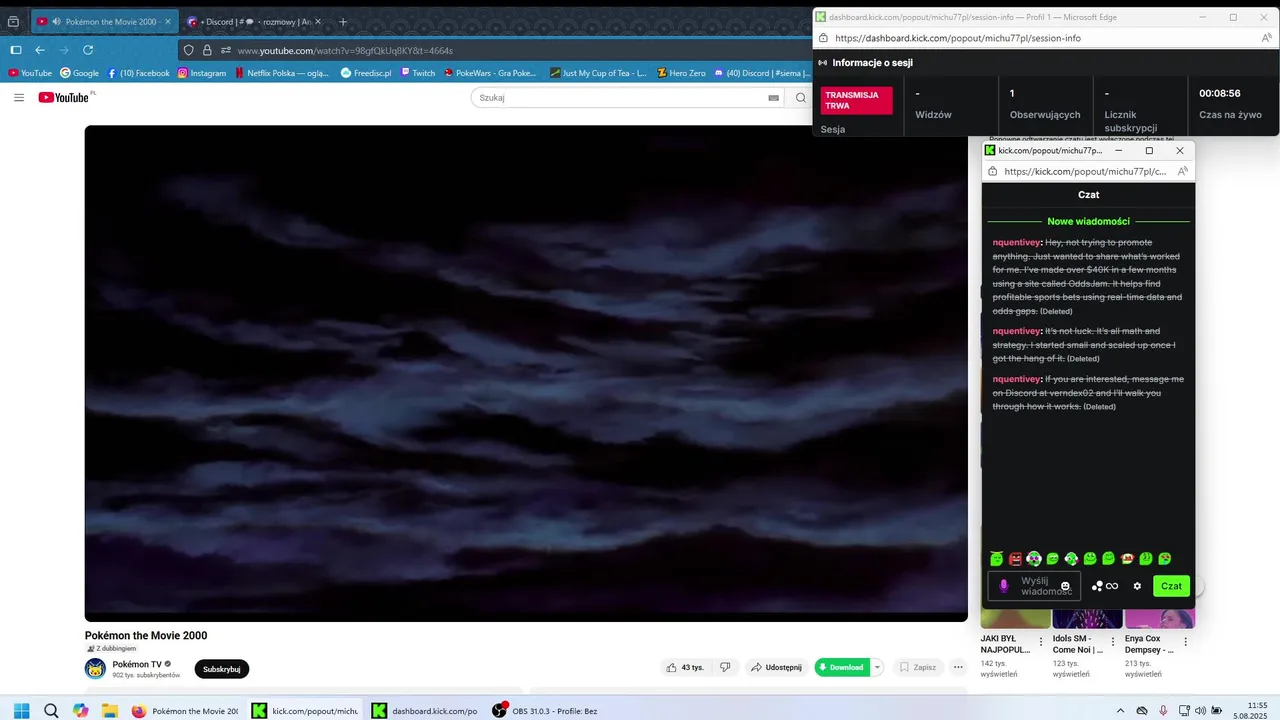The width and height of the screenshot is (1280, 720).
Task: Open the video's three-dot more actions
Action: pyautogui.click(x=958, y=667)
